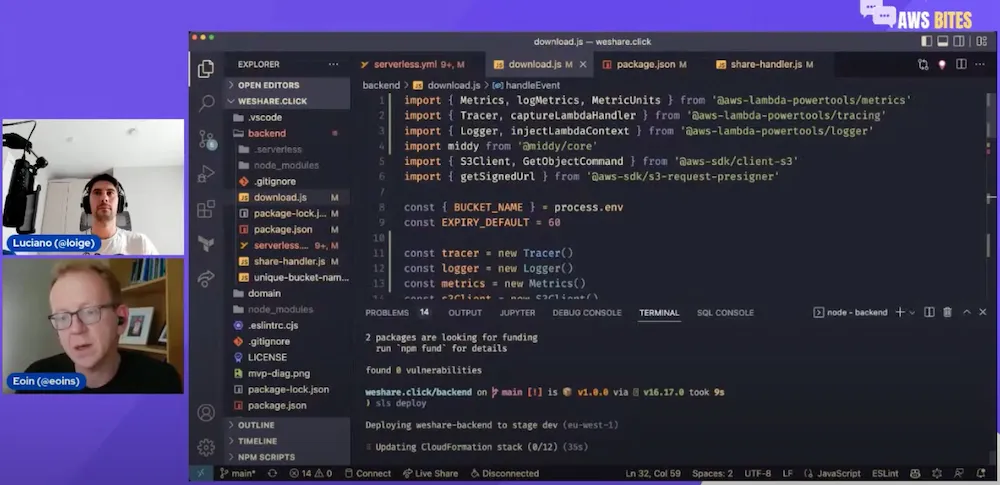The width and height of the screenshot is (1000, 485).
Task: Open editor more actions ellipsis menu
Action: point(980,64)
